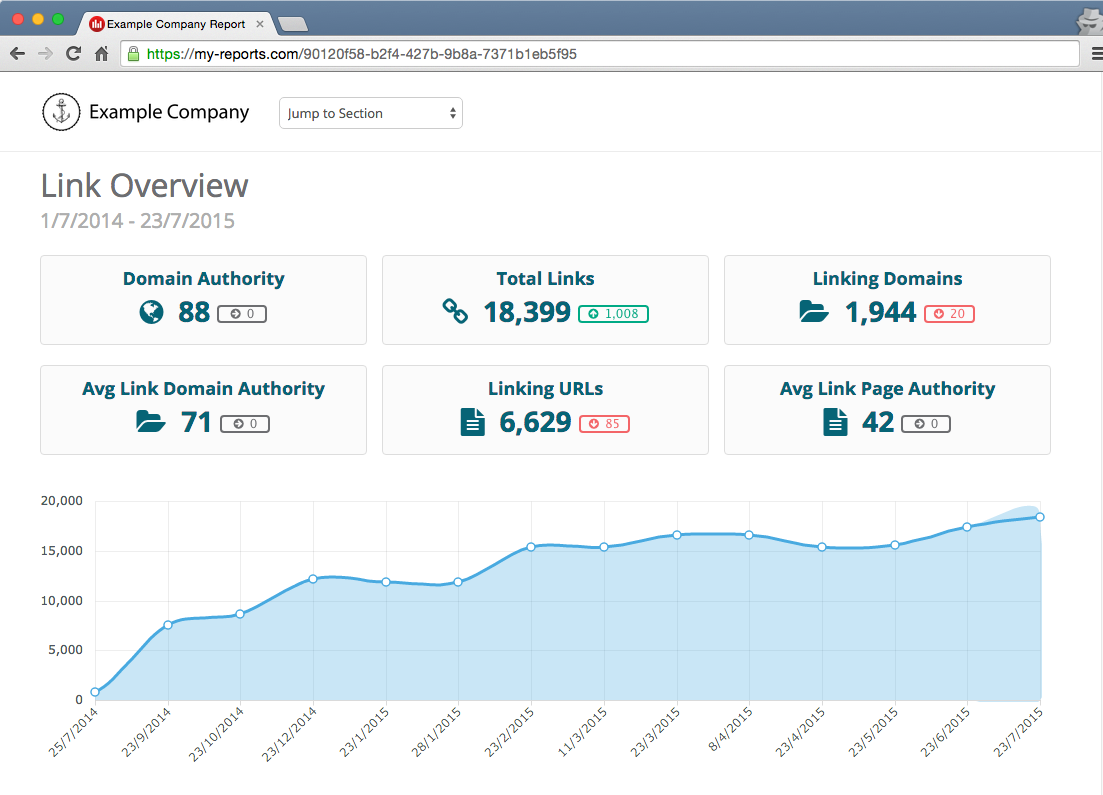Image resolution: width=1103 pixels, height=795 pixels.
Task: Click the folder icon on Avg Link Domain Authority
Action: coord(151,422)
